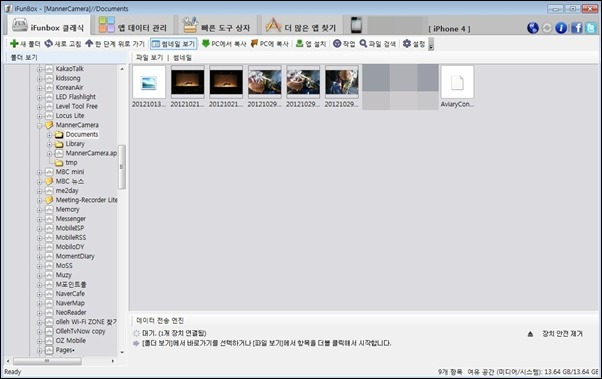Go up one level (한 단계 위로 가기)
The width and height of the screenshot is (602, 379).
click(115, 44)
